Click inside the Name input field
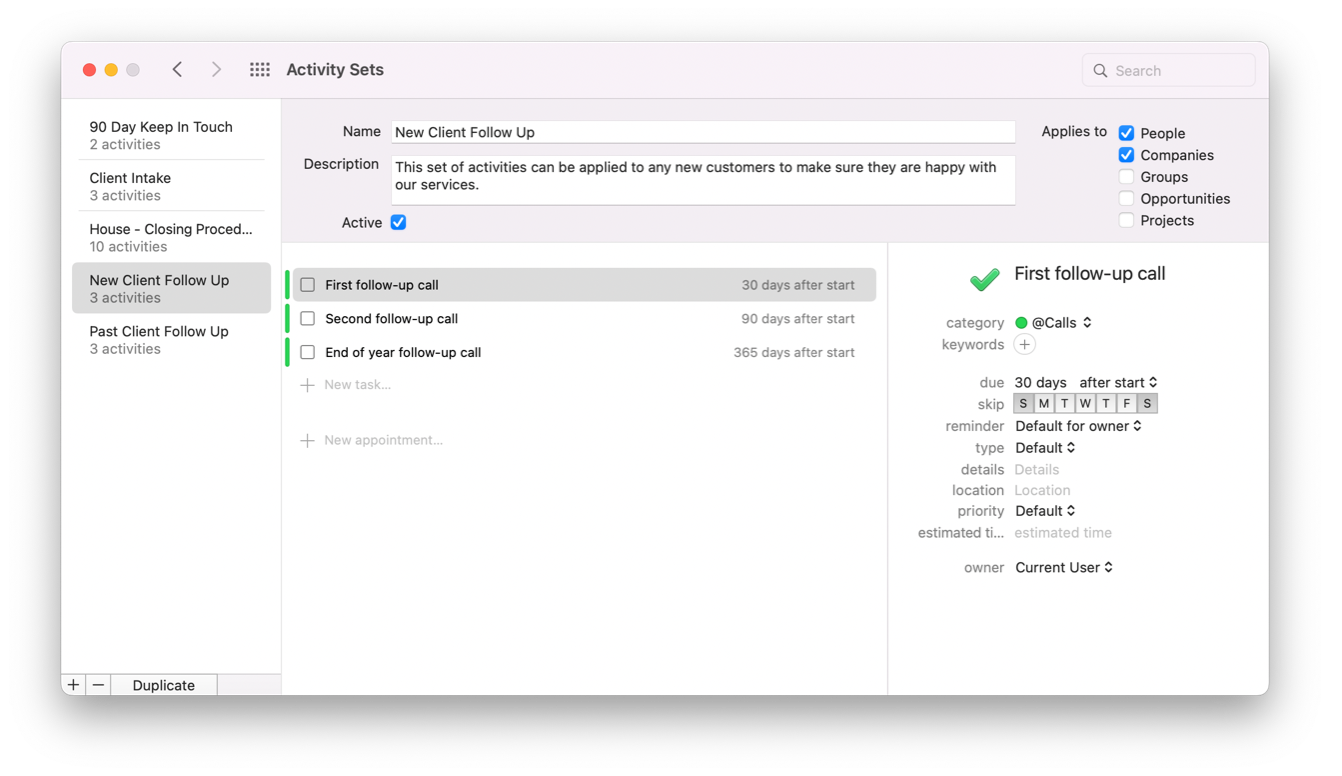 (x=700, y=131)
